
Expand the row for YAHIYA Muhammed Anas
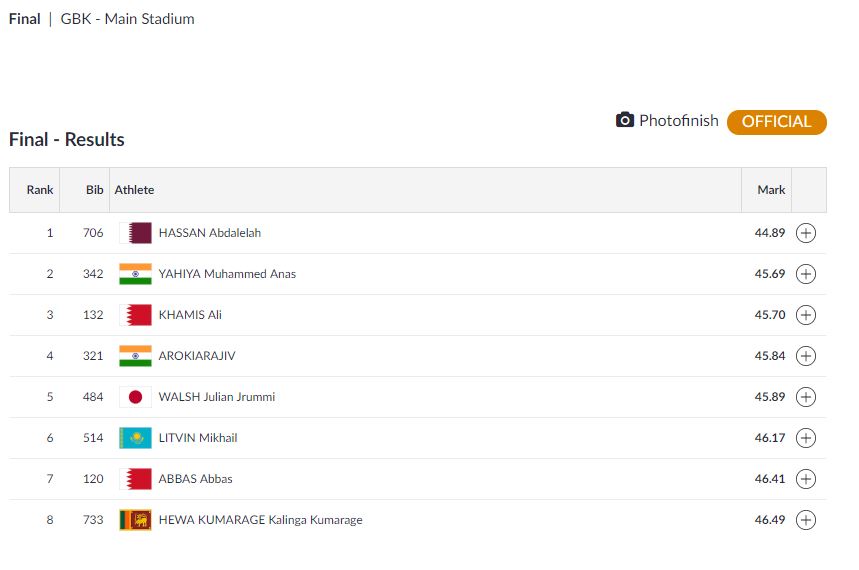806,274
